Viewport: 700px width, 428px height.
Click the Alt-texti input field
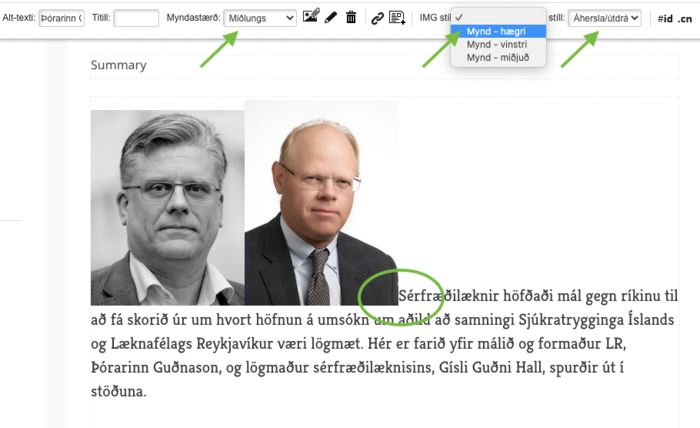pos(62,18)
